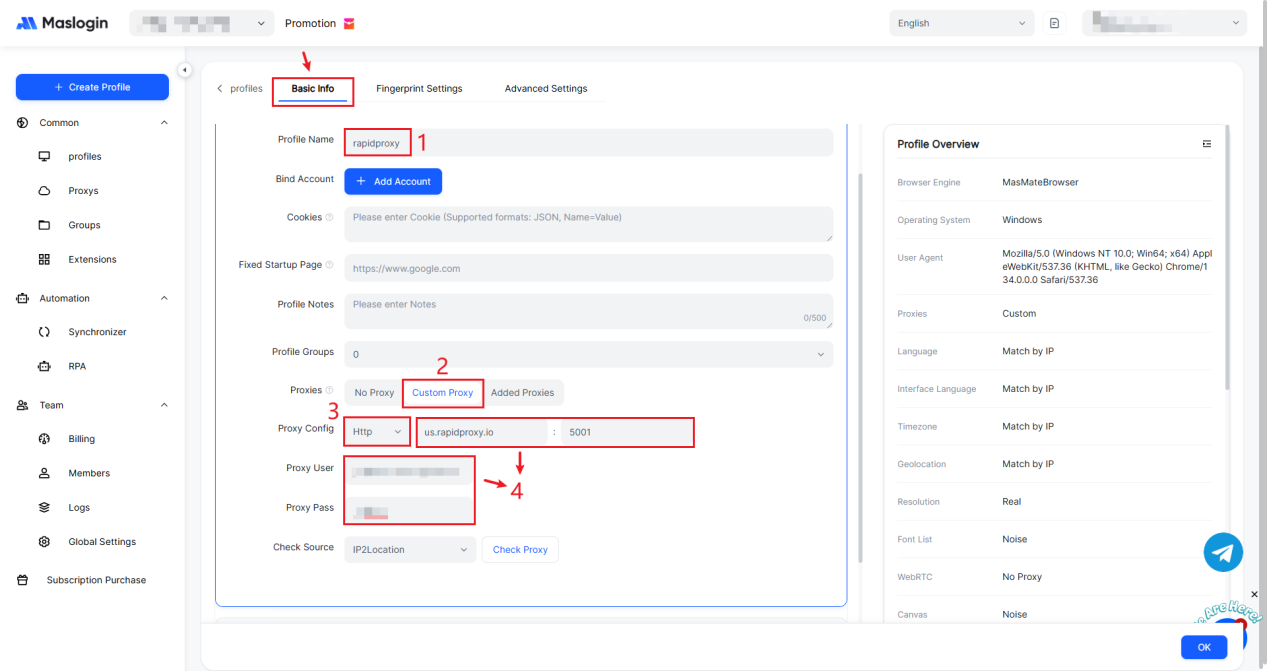Choose the Added Proxies option
1267x671 pixels.
tap(522, 393)
